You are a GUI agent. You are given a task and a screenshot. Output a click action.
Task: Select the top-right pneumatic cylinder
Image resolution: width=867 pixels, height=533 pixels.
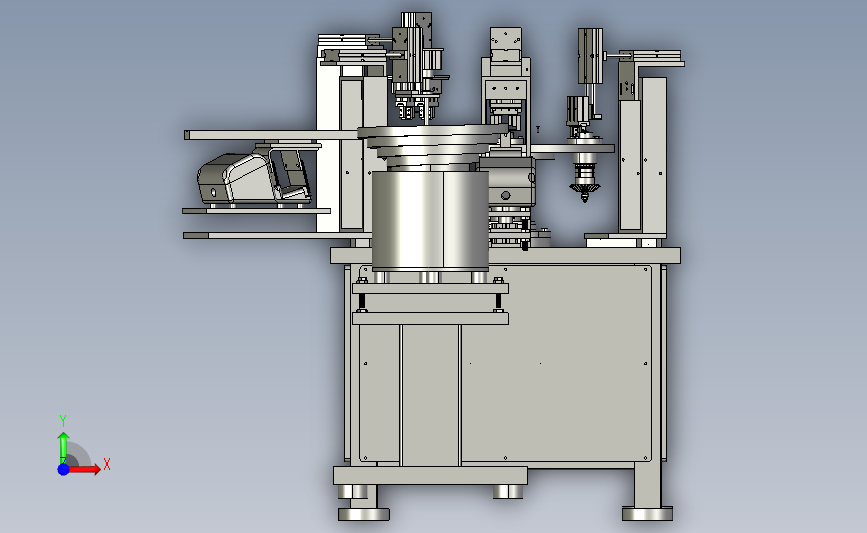click(590, 56)
